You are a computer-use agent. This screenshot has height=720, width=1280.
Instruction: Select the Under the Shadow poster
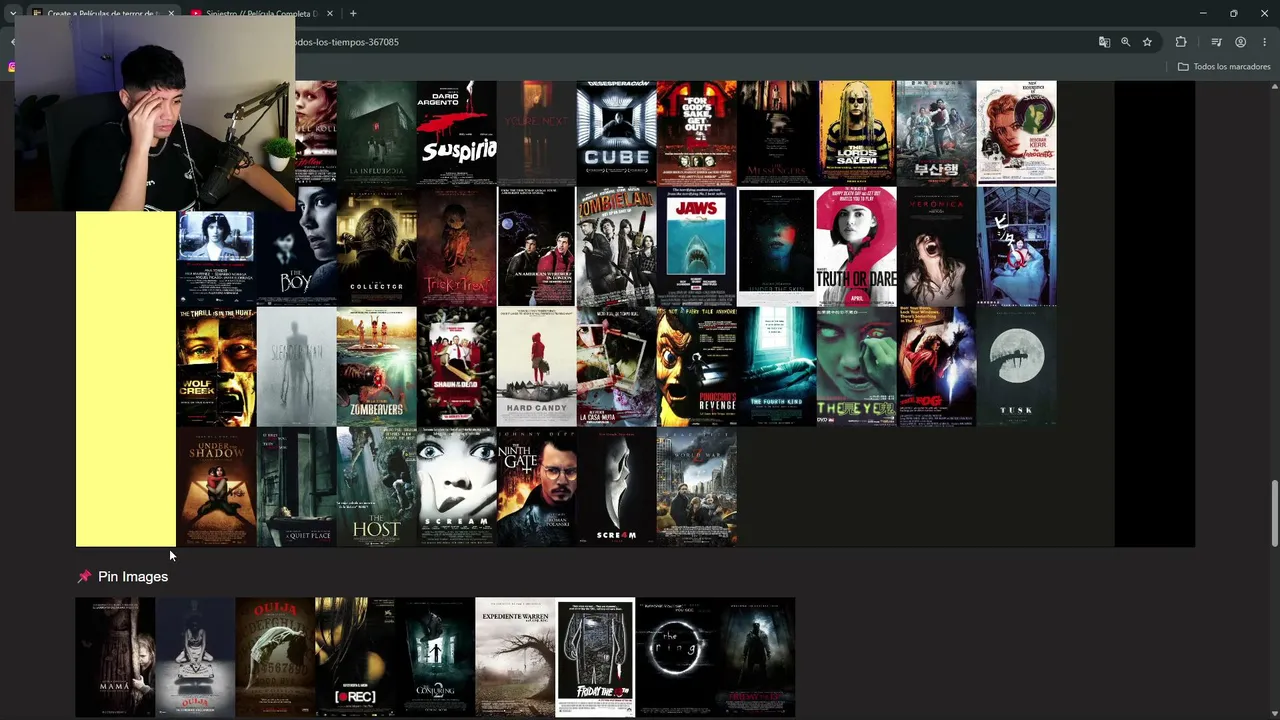pos(216,487)
